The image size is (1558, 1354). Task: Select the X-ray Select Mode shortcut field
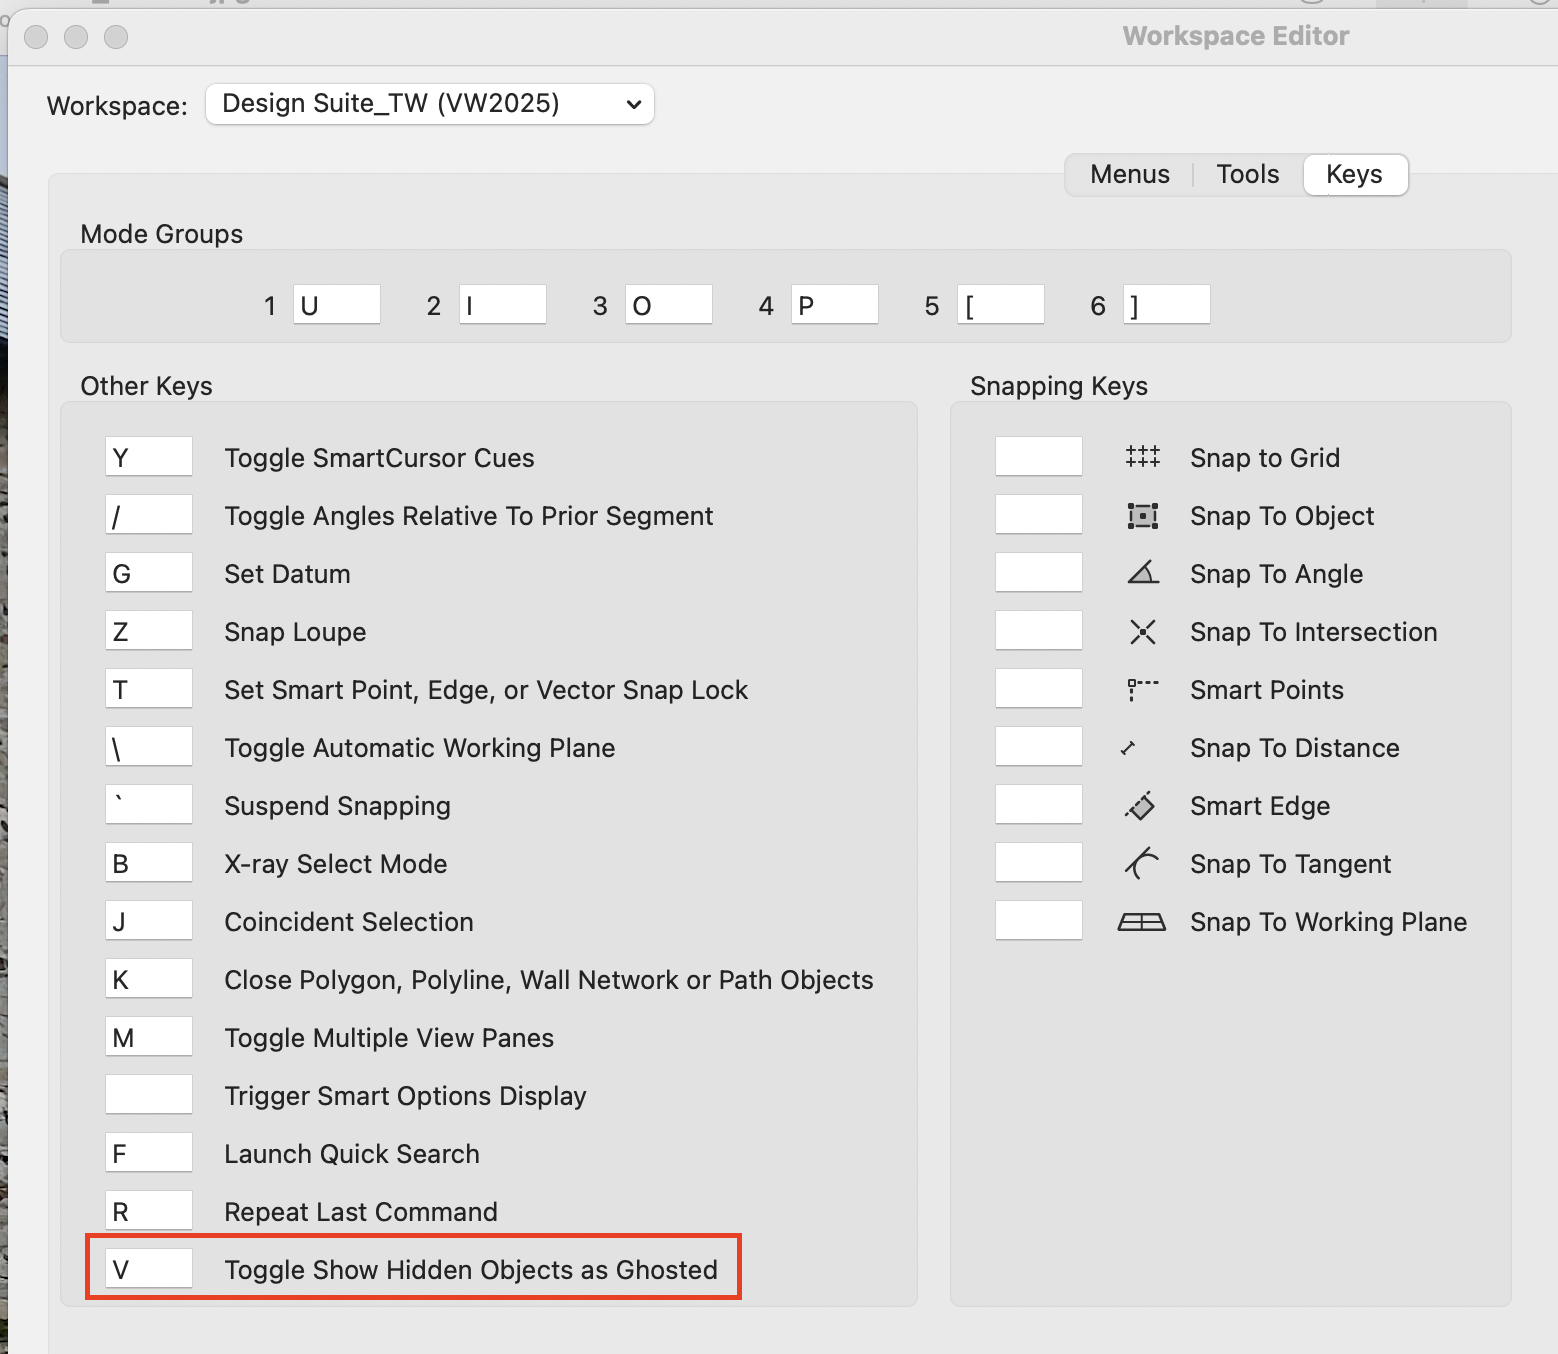(148, 862)
